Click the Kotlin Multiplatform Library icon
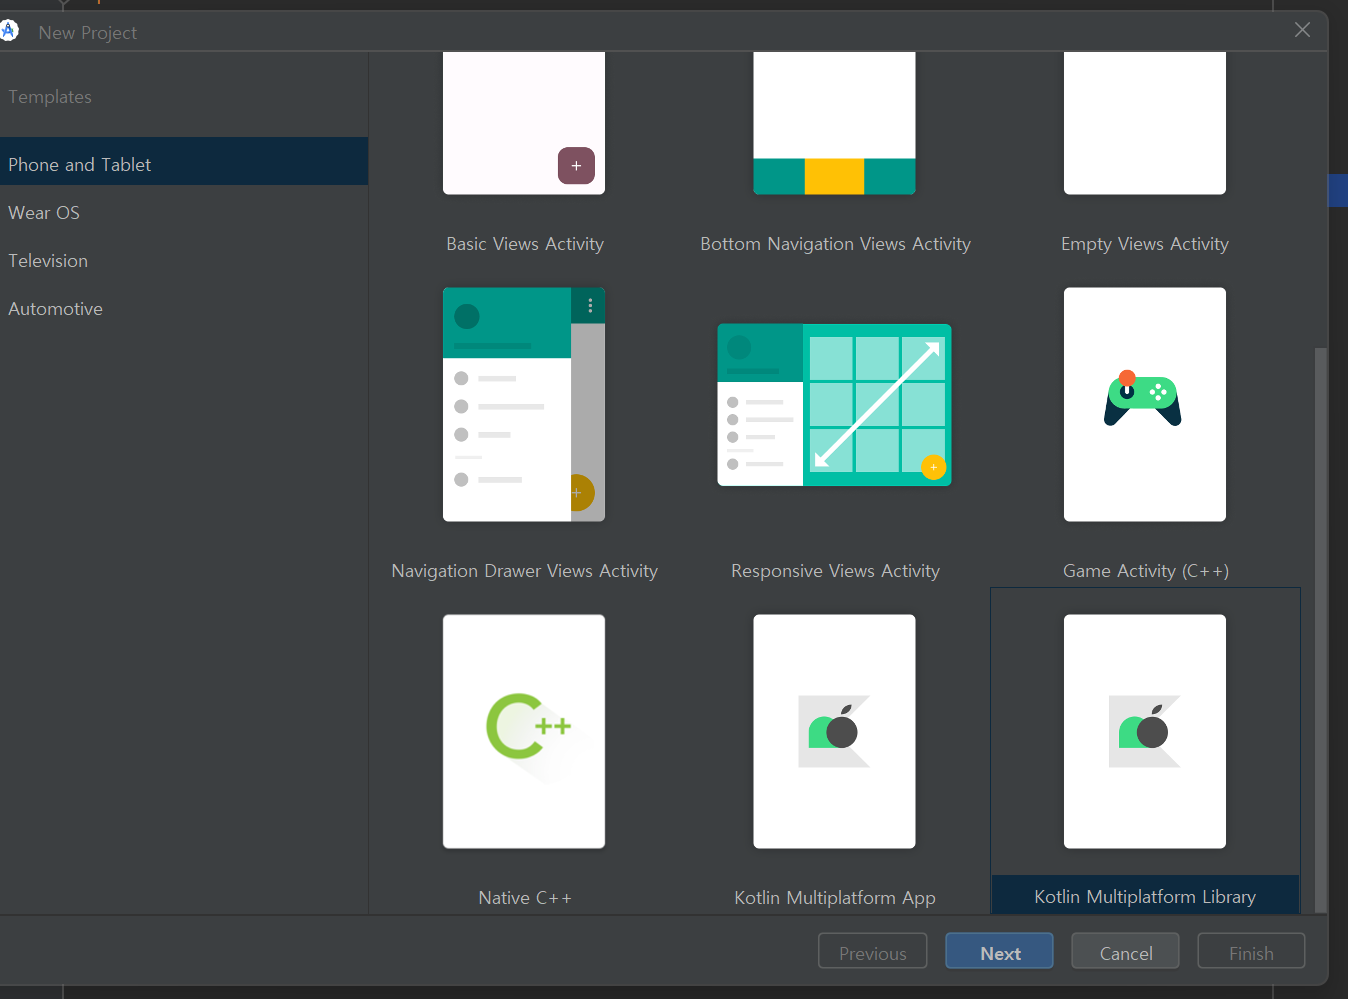The image size is (1348, 999). [x=1145, y=731]
